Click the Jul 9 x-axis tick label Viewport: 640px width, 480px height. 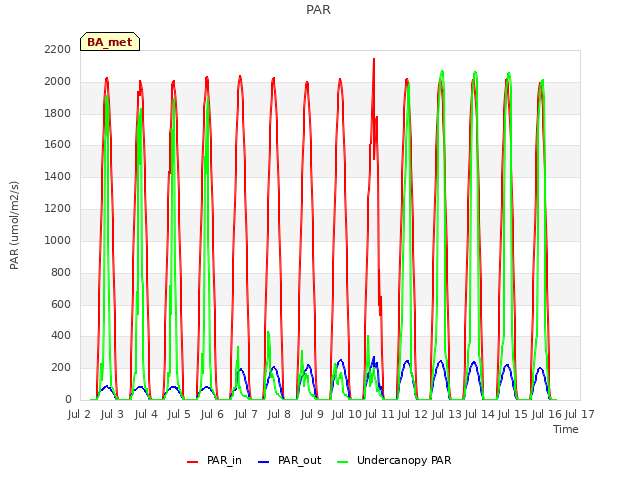pos(312,414)
